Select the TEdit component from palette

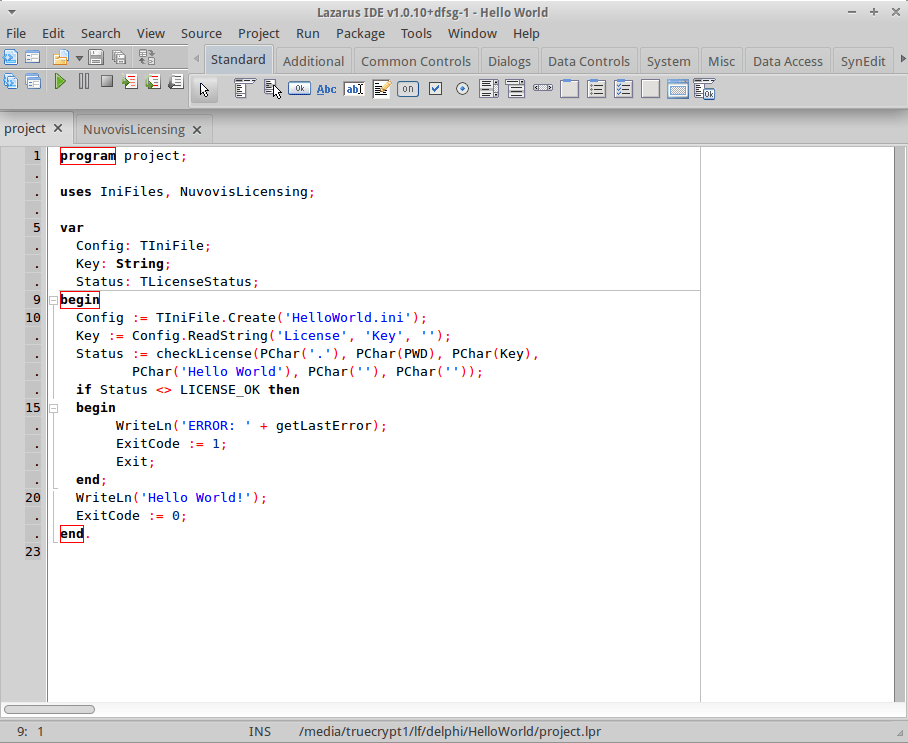coord(353,89)
